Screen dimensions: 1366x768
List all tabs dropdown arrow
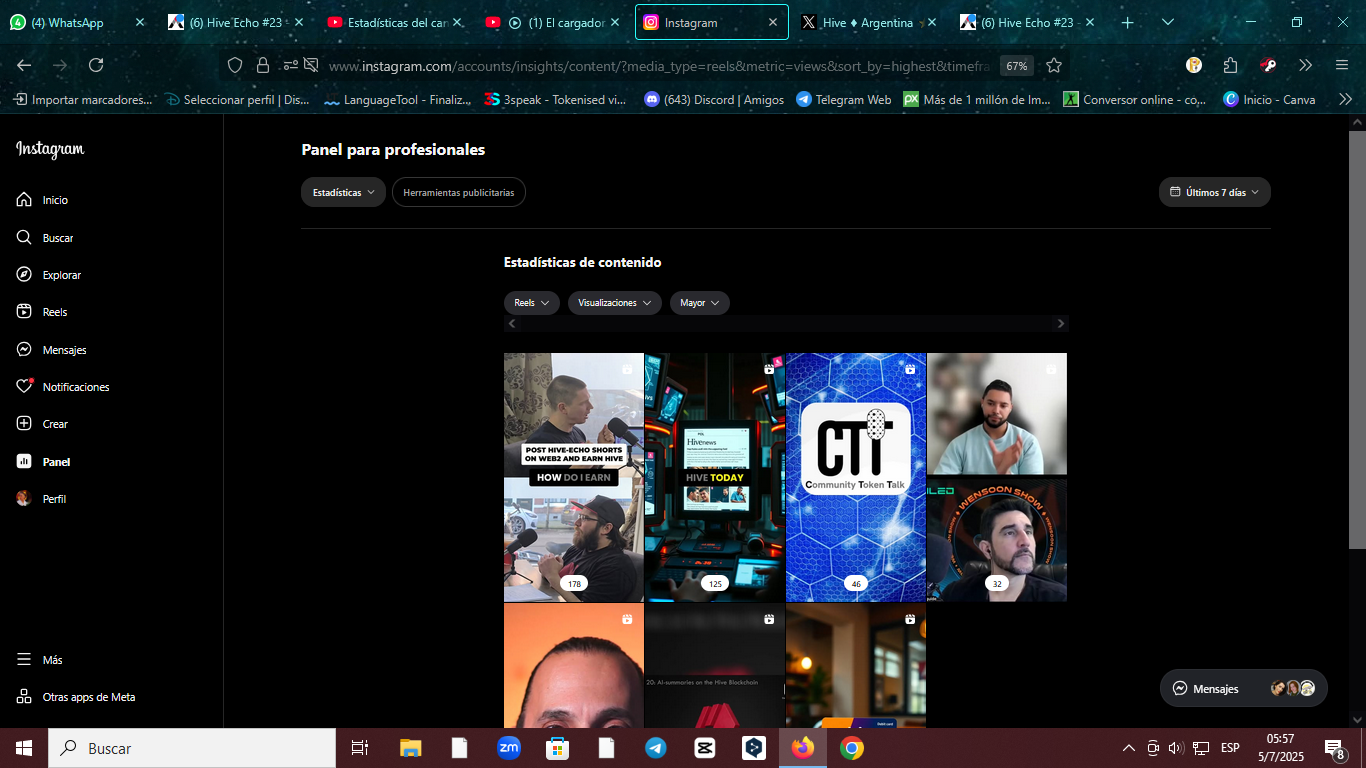coord(1168,22)
